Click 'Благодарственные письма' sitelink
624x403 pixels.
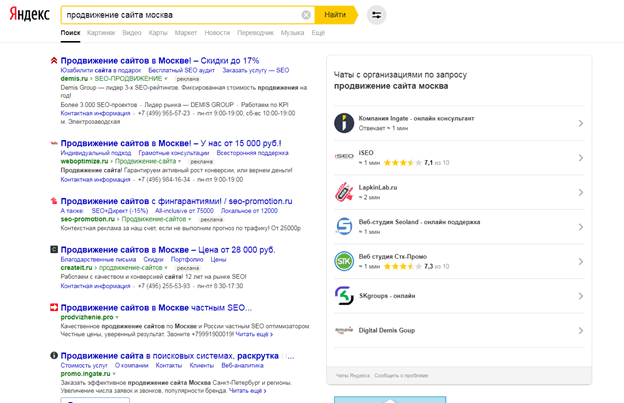[x=98, y=259]
